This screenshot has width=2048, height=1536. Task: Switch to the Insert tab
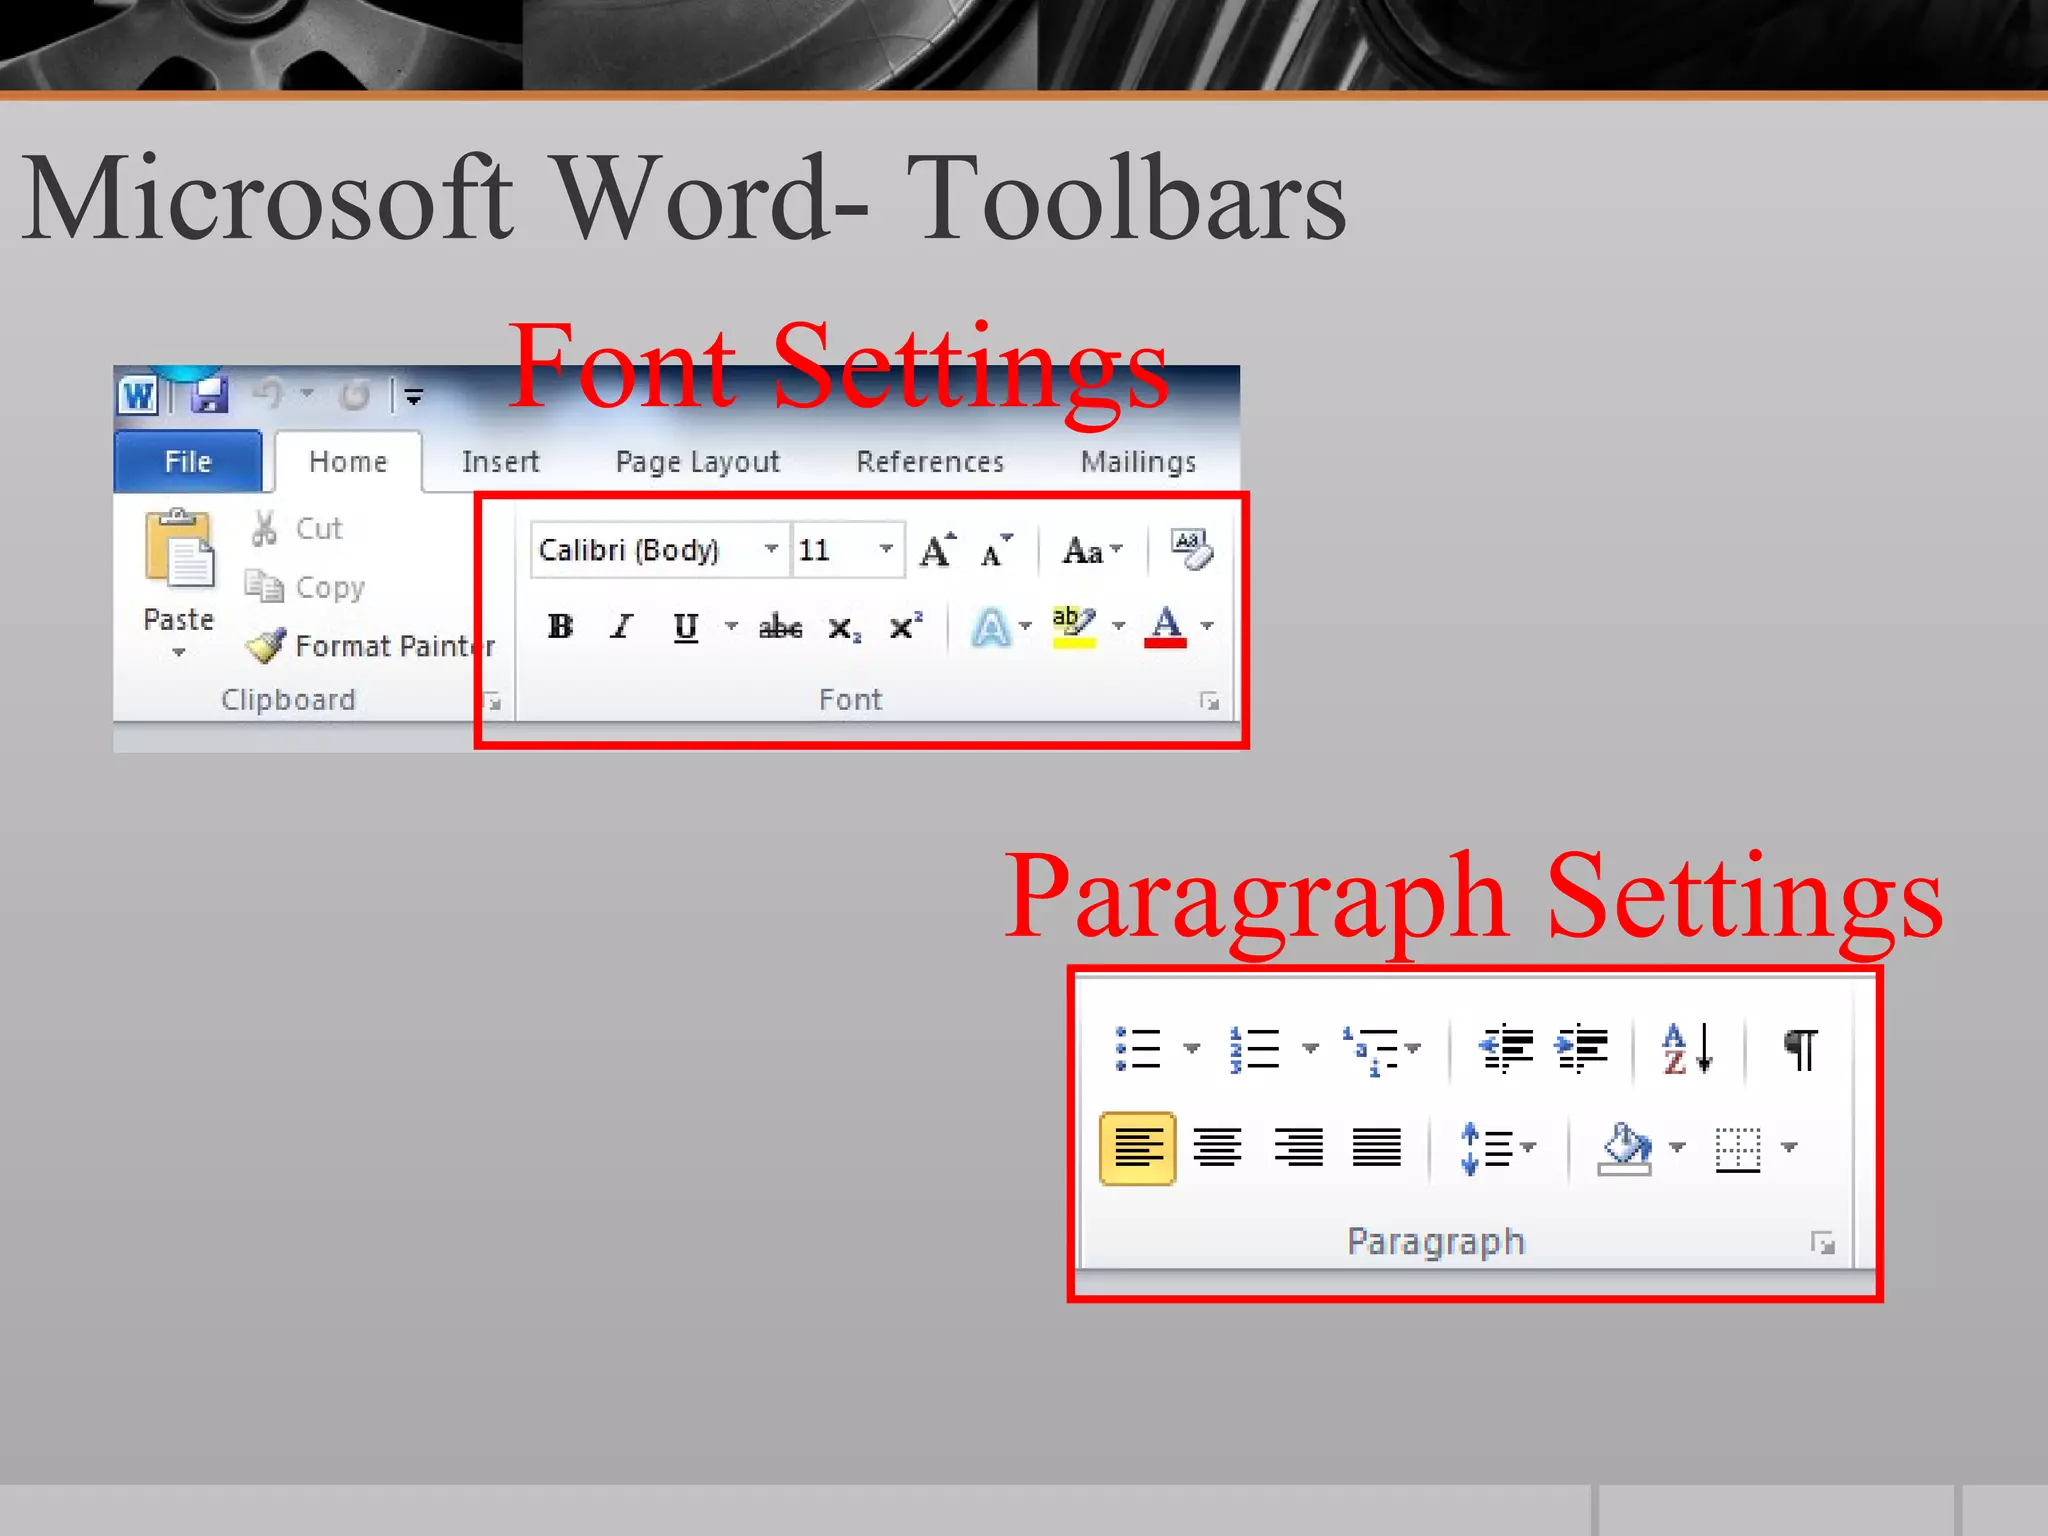(x=500, y=462)
